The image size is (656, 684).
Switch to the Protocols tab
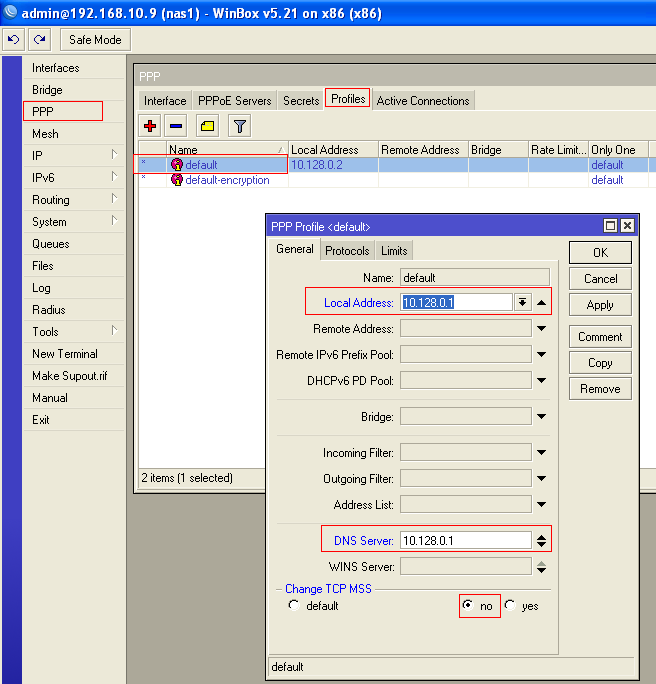347,251
